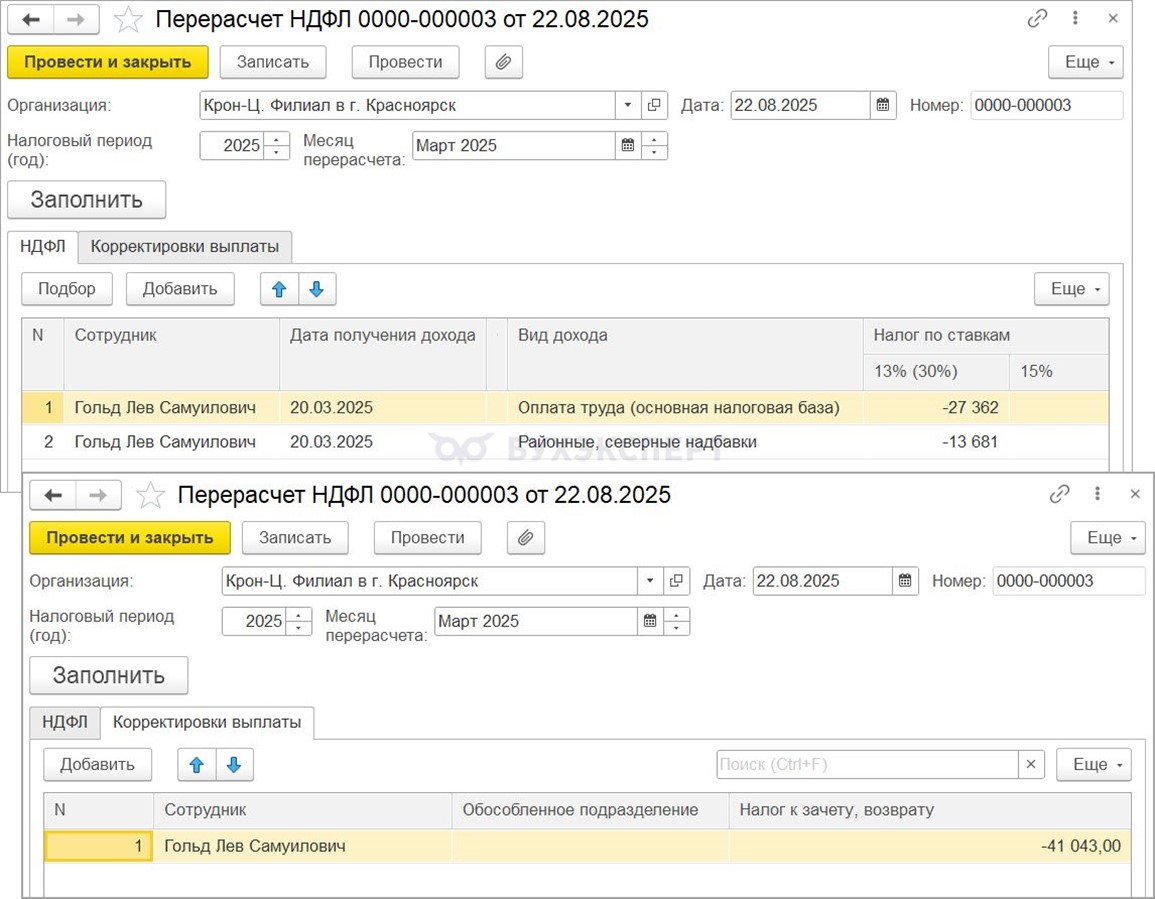Screen dimensions: 1155x899
Task: Open Корректировки выплаты tab in the background window
Action: (185, 246)
